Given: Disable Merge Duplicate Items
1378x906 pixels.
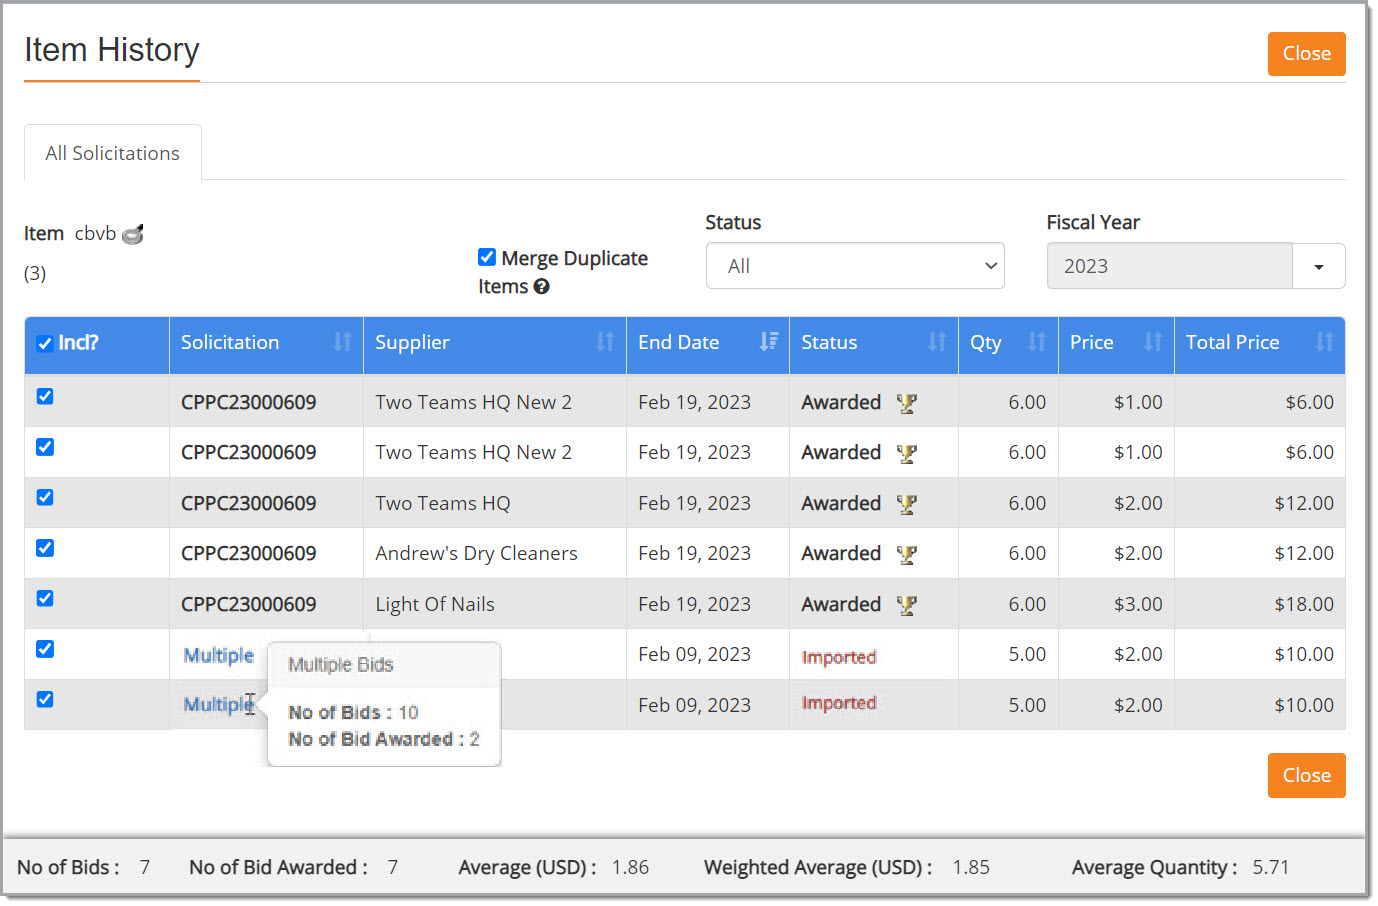Looking at the screenshot, I should (x=487, y=257).
